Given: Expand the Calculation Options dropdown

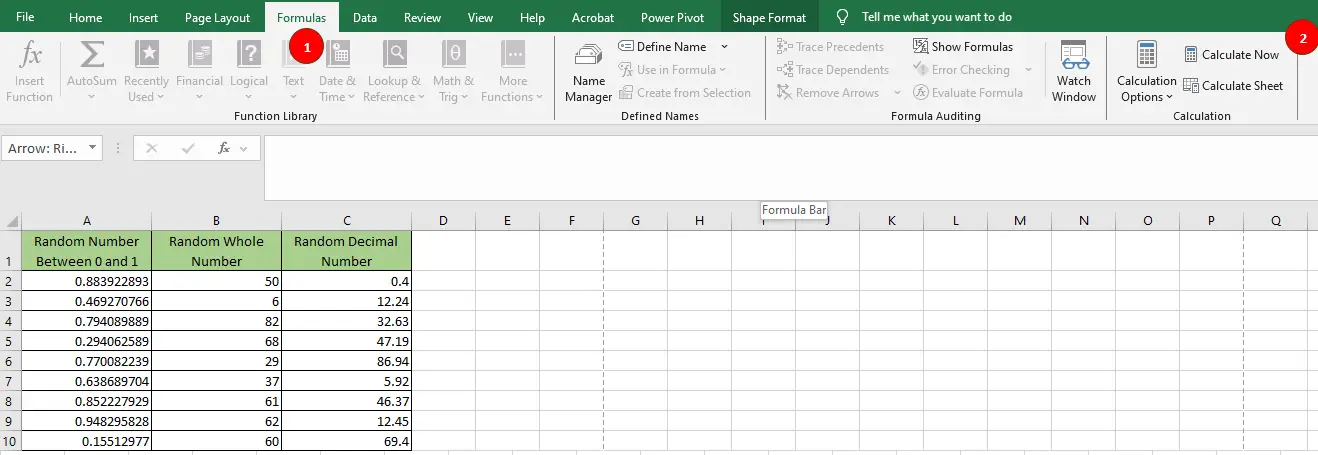Looking at the screenshot, I should coord(1147,97).
